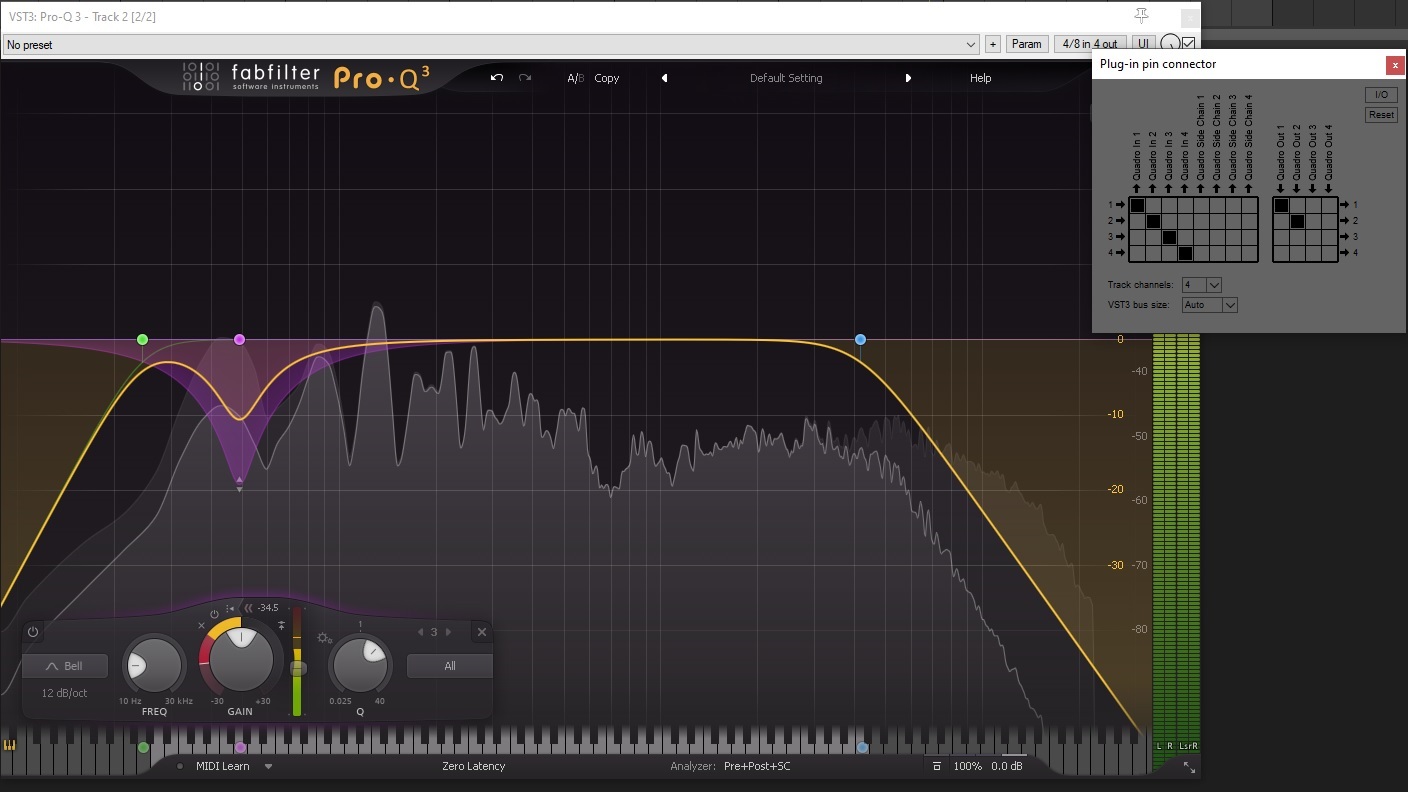Click the pin icon on the plug-in window
Image resolution: width=1408 pixels, height=792 pixels.
(1140, 15)
